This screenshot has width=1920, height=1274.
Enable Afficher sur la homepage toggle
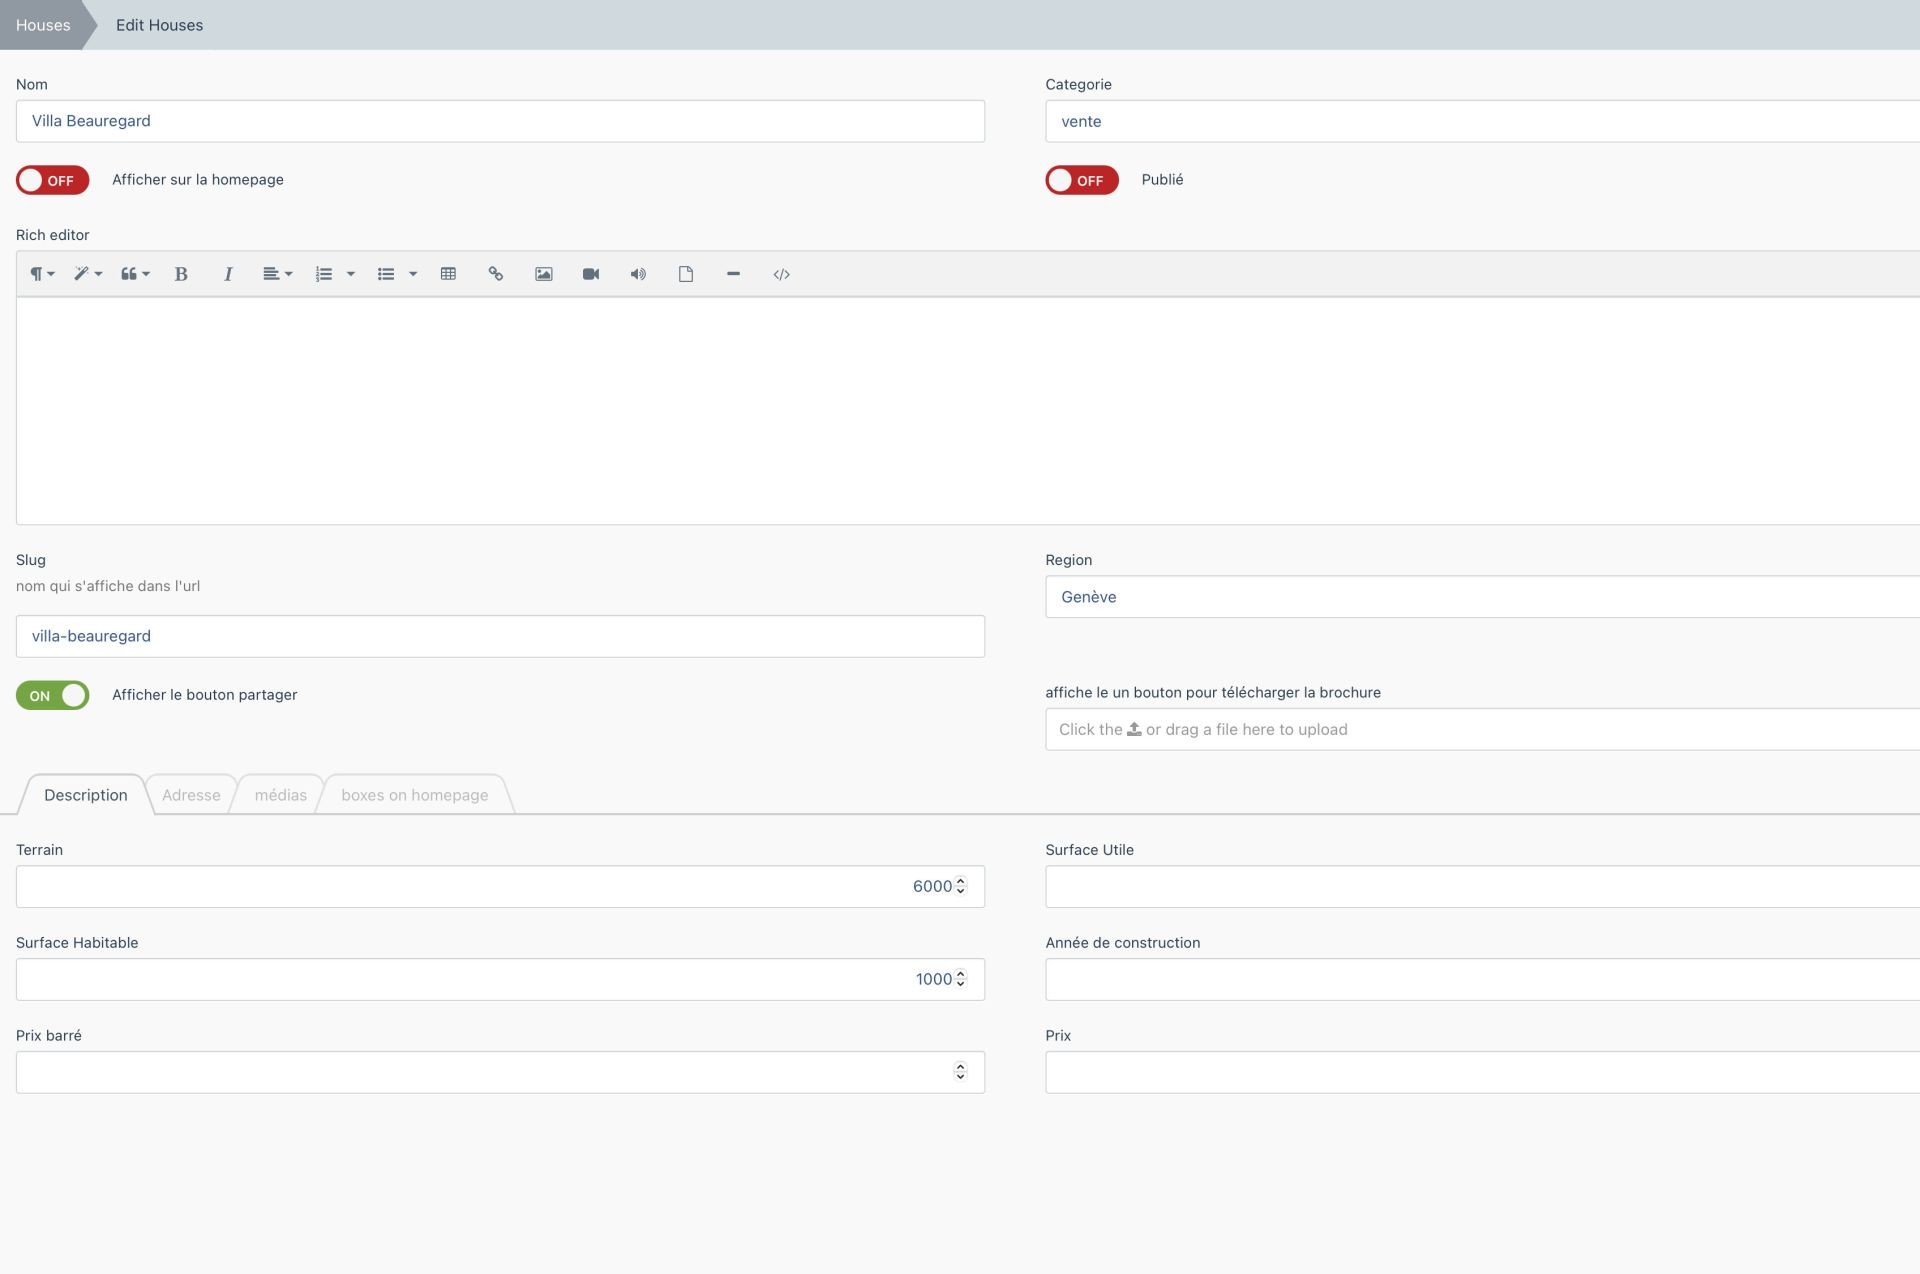tap(52, 180)
